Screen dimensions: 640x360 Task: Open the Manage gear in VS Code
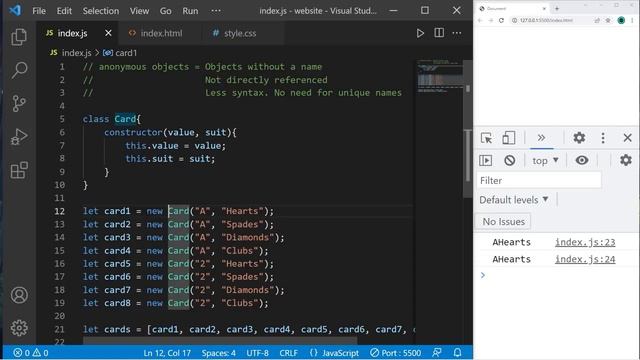tap(19, 328)
